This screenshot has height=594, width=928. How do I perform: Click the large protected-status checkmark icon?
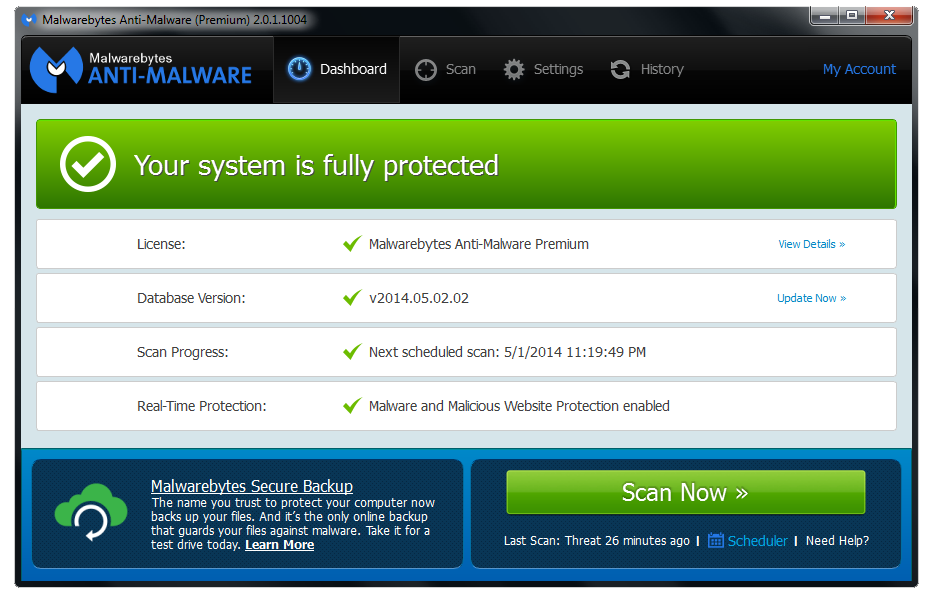(88, 164)
